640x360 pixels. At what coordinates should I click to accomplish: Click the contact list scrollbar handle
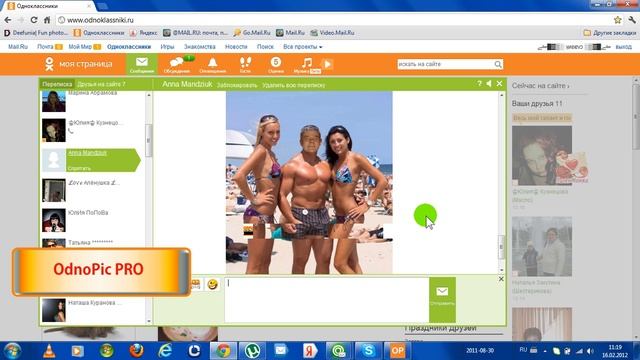pyautogui.click(x=149, y=140)
